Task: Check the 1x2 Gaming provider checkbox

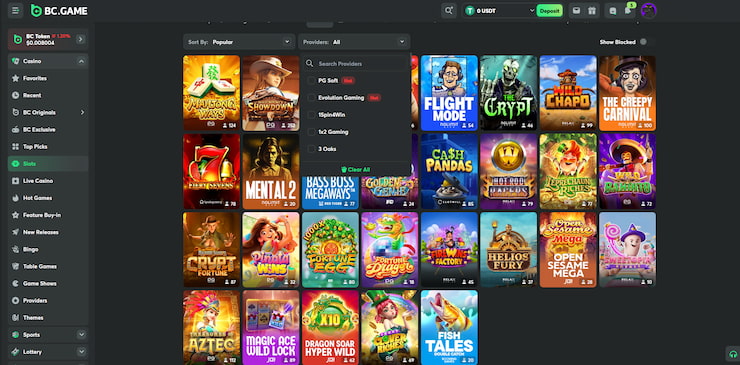Action: point(311,132)
